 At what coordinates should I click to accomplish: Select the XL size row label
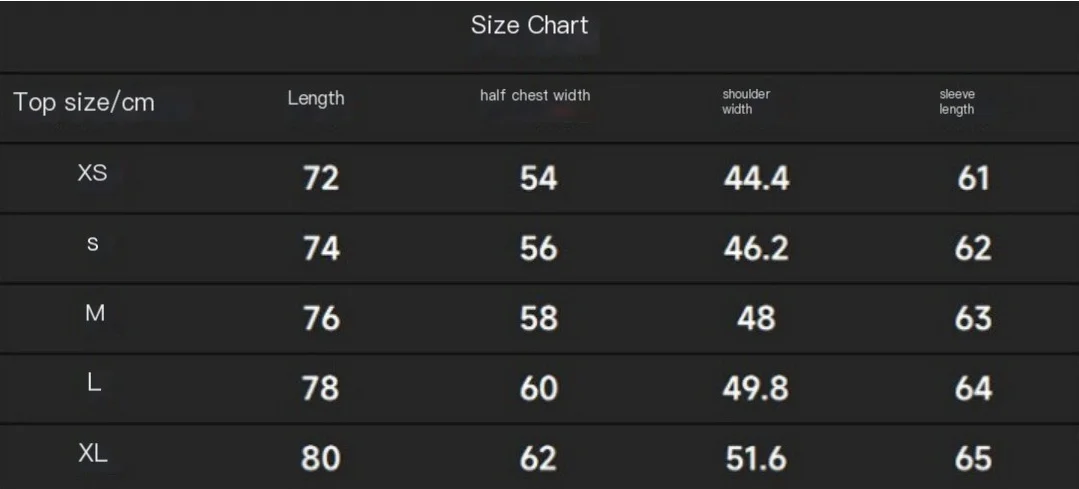(x=93, y=453)
